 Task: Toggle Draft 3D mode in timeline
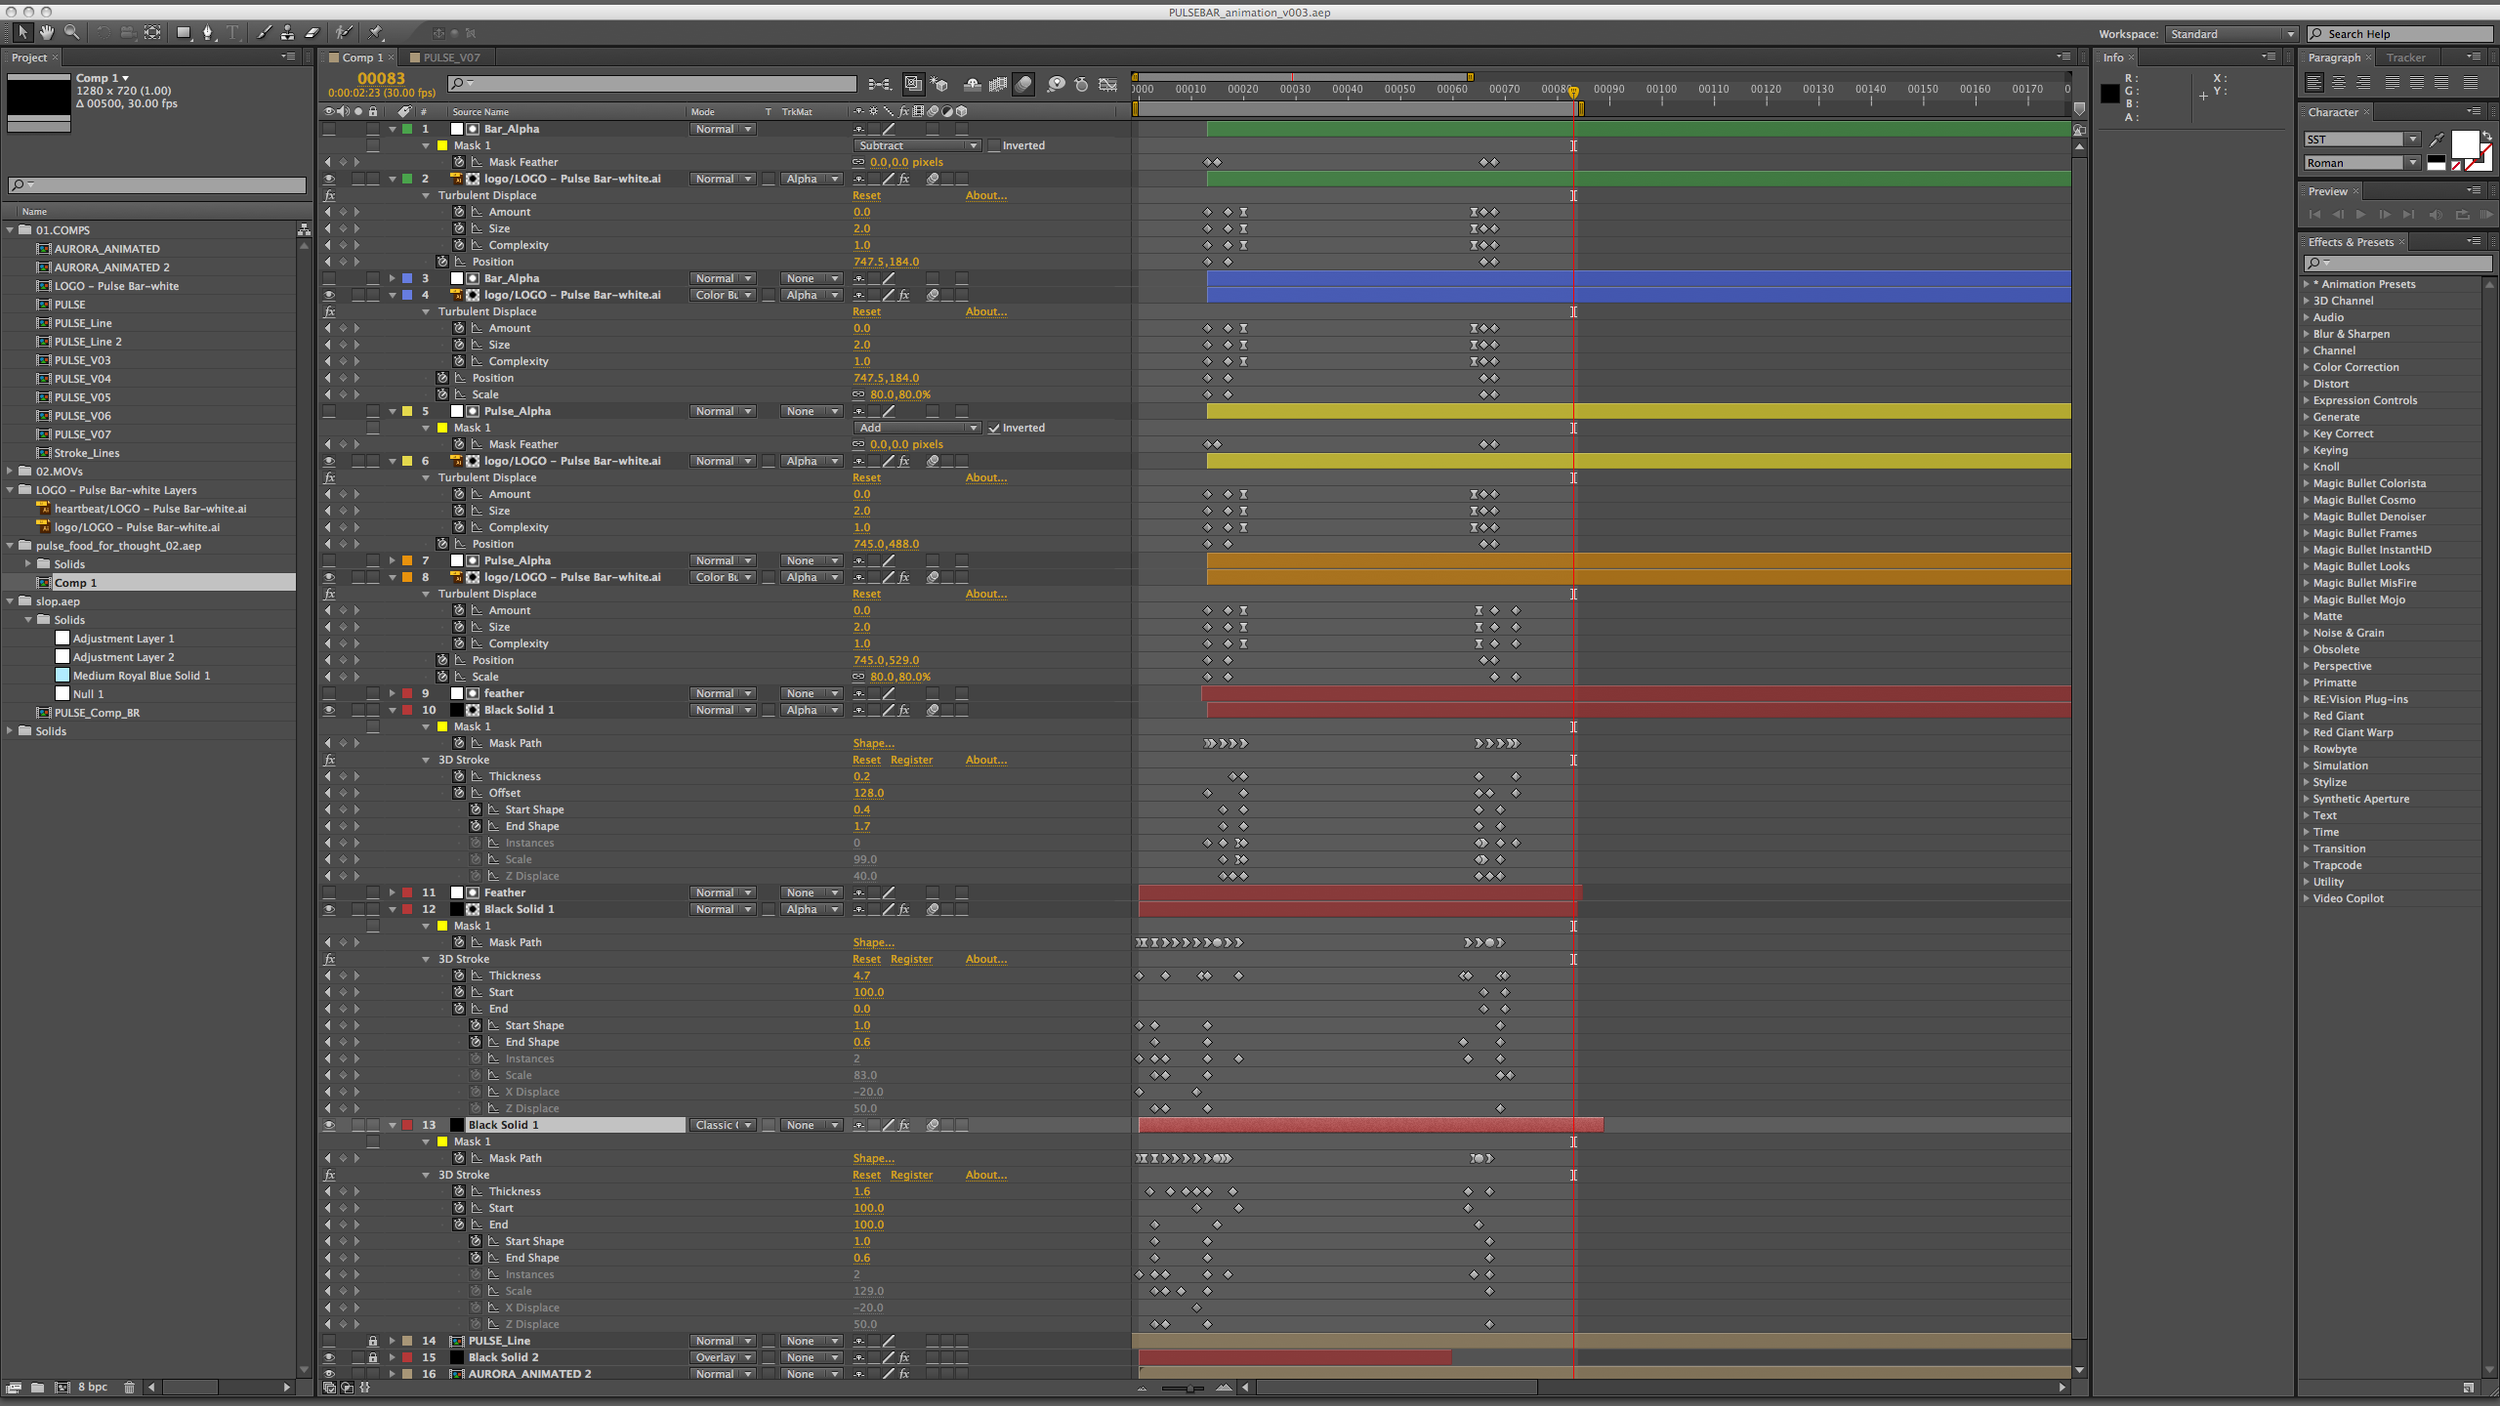(x=939, y=85)
